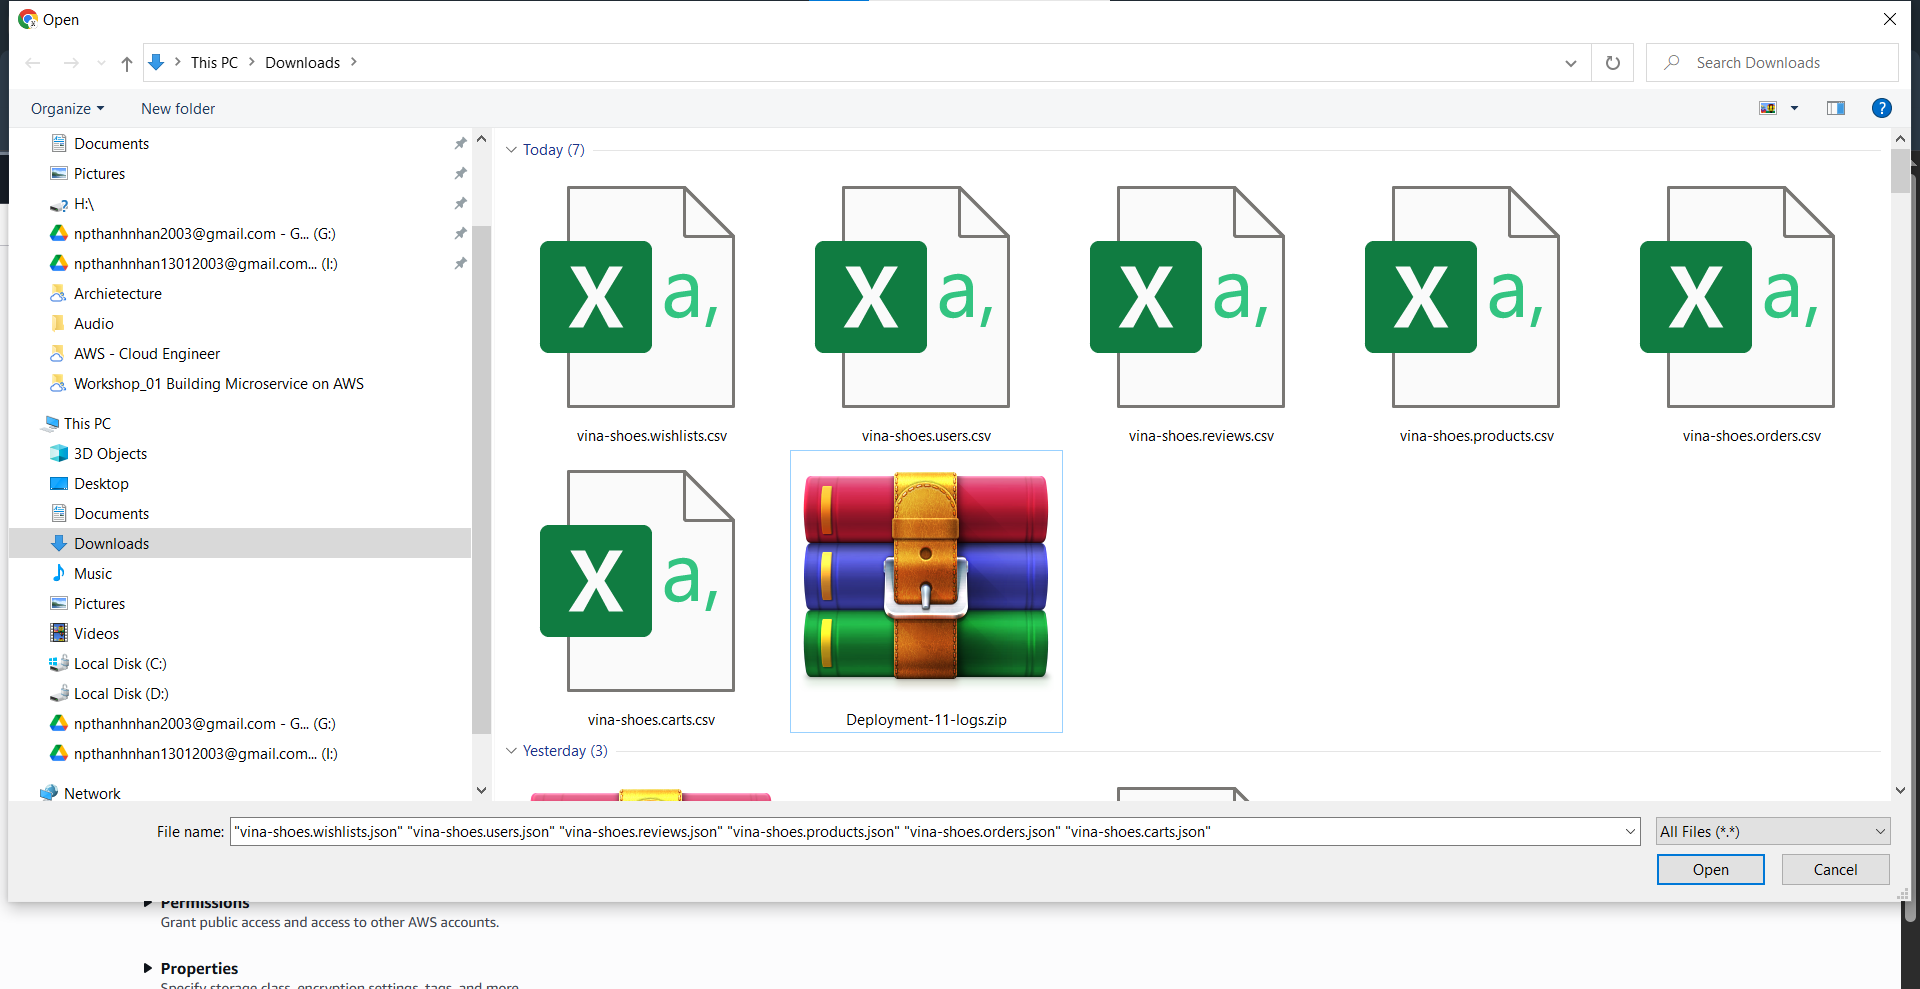This screenshot has height=989, width=1920.
Task: Collapse the Today (7) group
Action: coord(512,150)
